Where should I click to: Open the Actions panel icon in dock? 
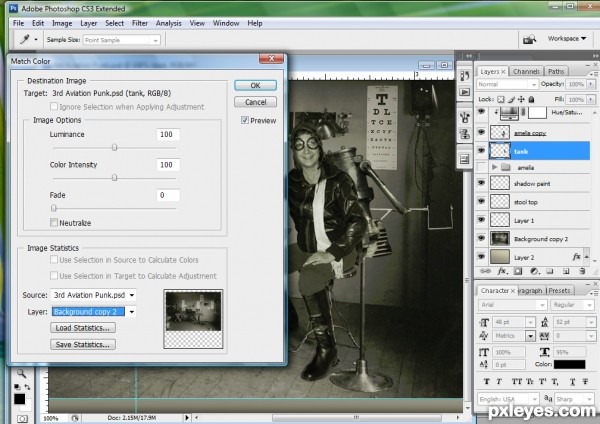tap(465, 92)
